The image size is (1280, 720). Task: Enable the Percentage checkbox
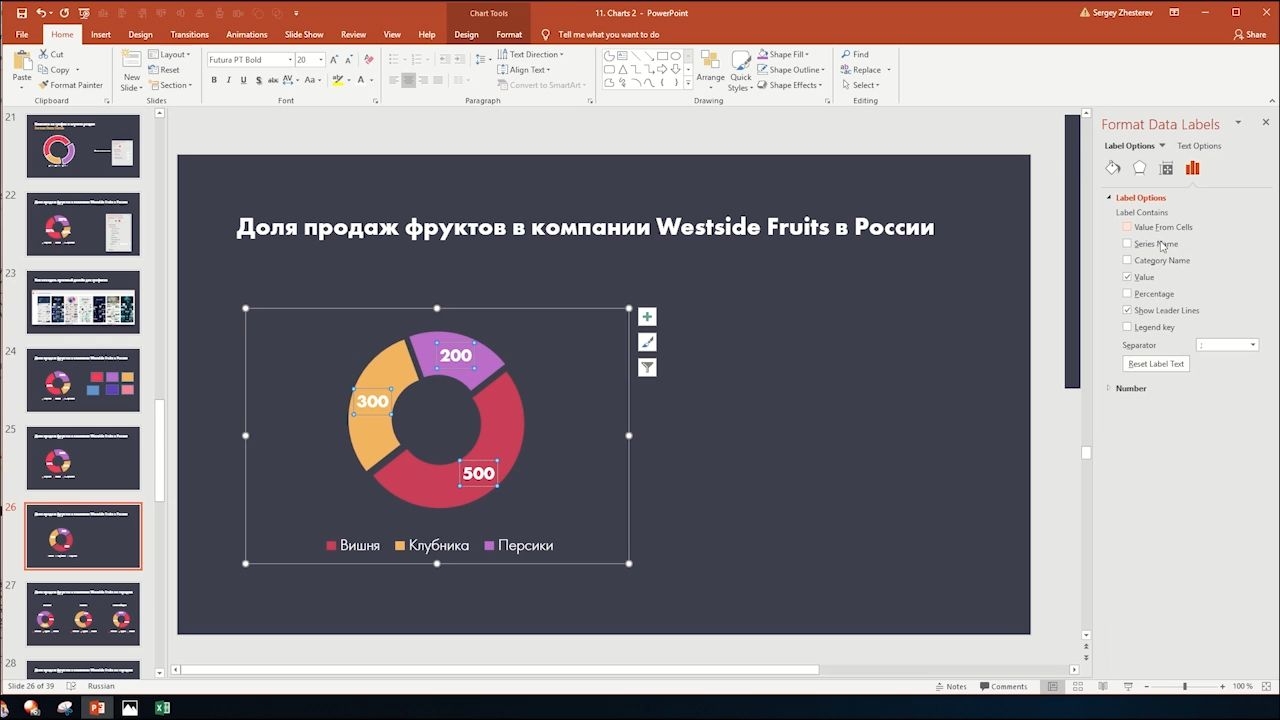click(x=1127, y=293)
